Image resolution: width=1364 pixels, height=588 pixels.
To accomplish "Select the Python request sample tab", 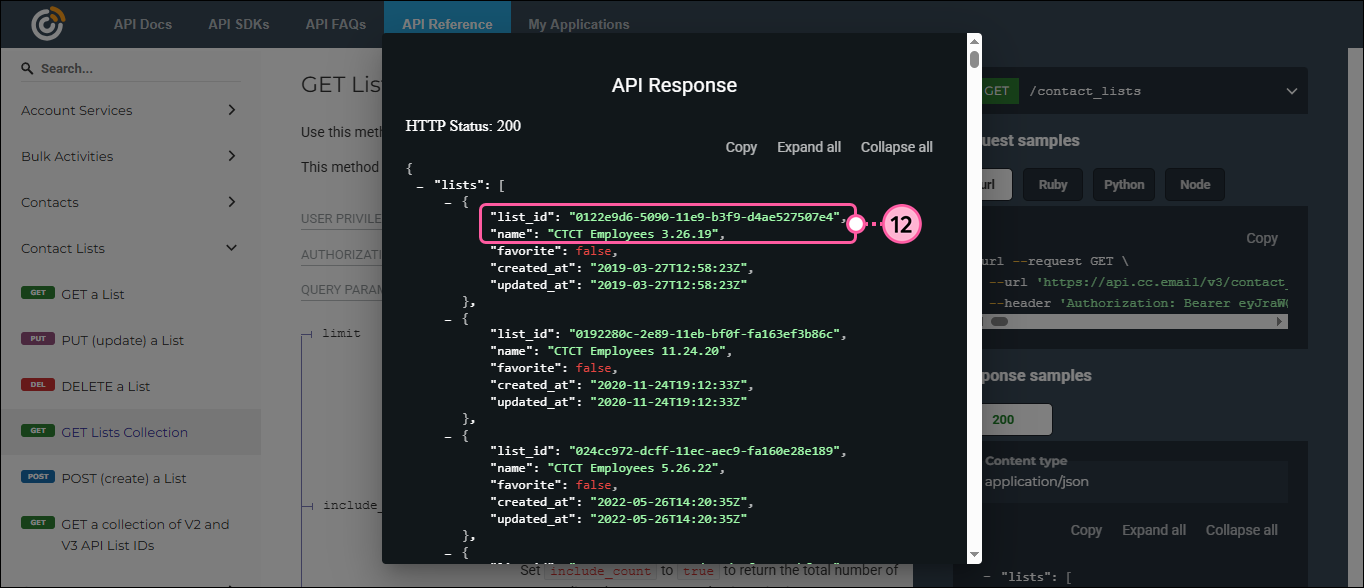I will 1124,184.
